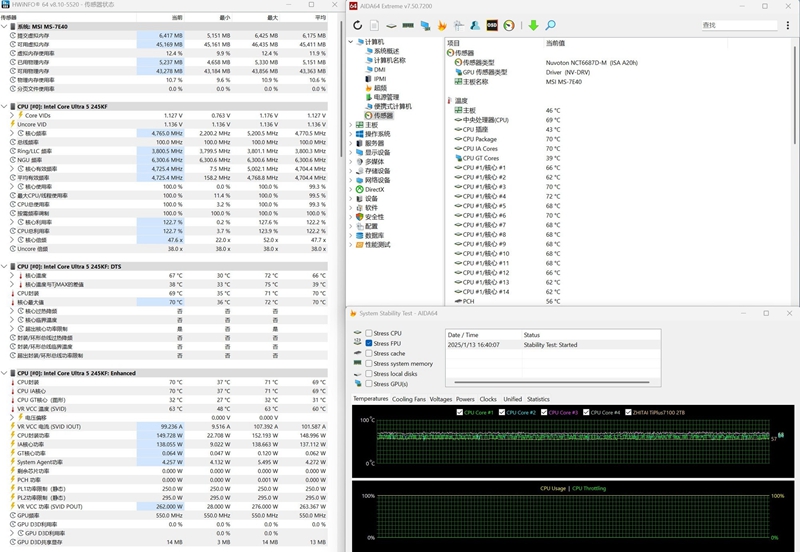800x552 pixels.
Task: Enable the Stress GPU(s) checkbox
Action: click(x=369, y=384)
